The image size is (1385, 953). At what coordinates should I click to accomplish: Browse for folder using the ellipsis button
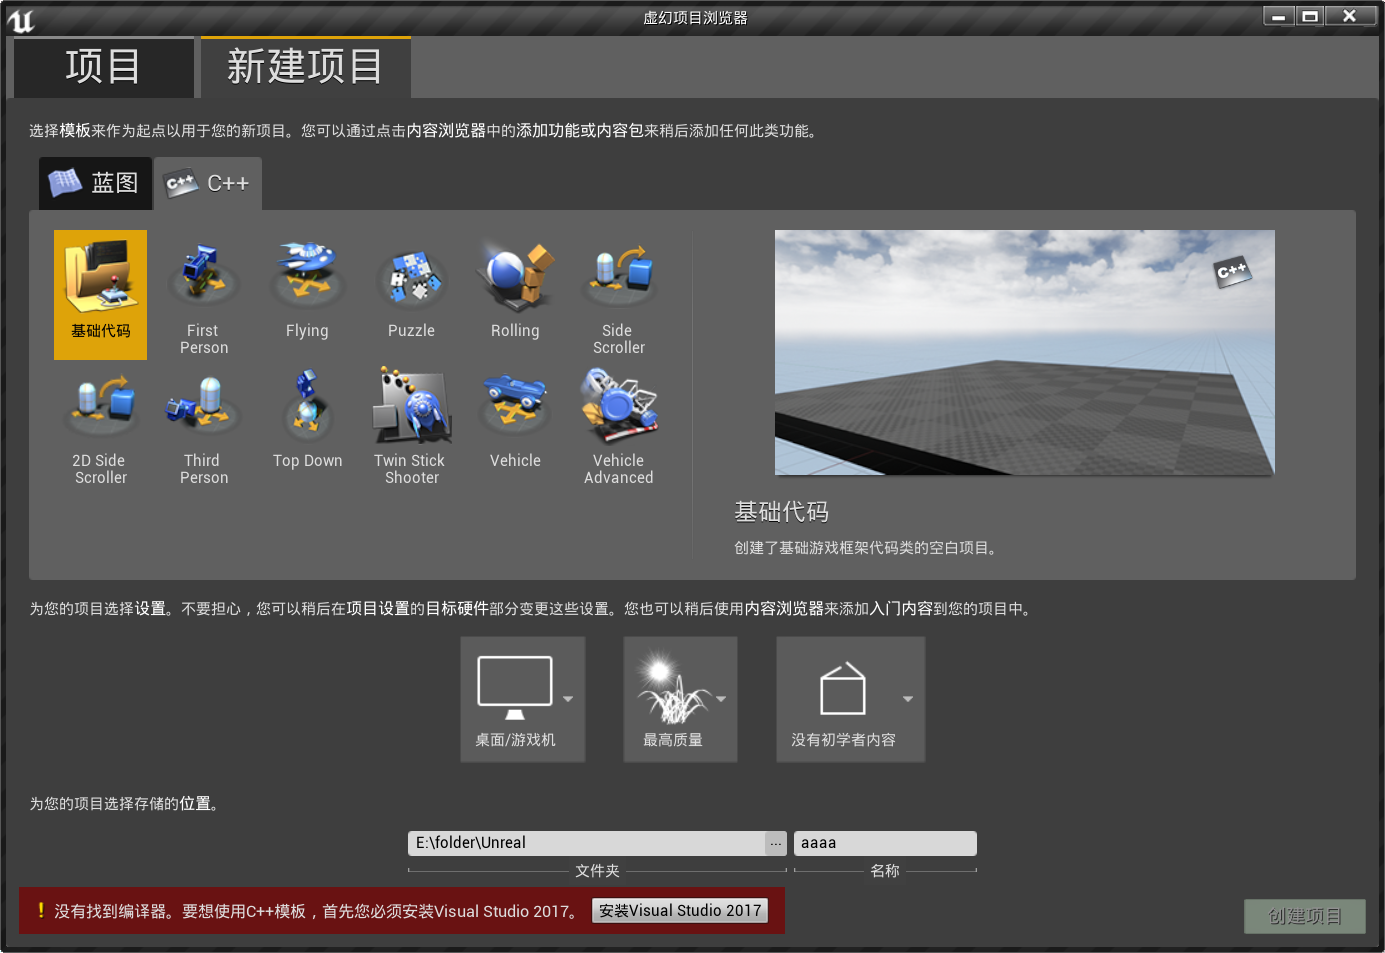point(776,843)
